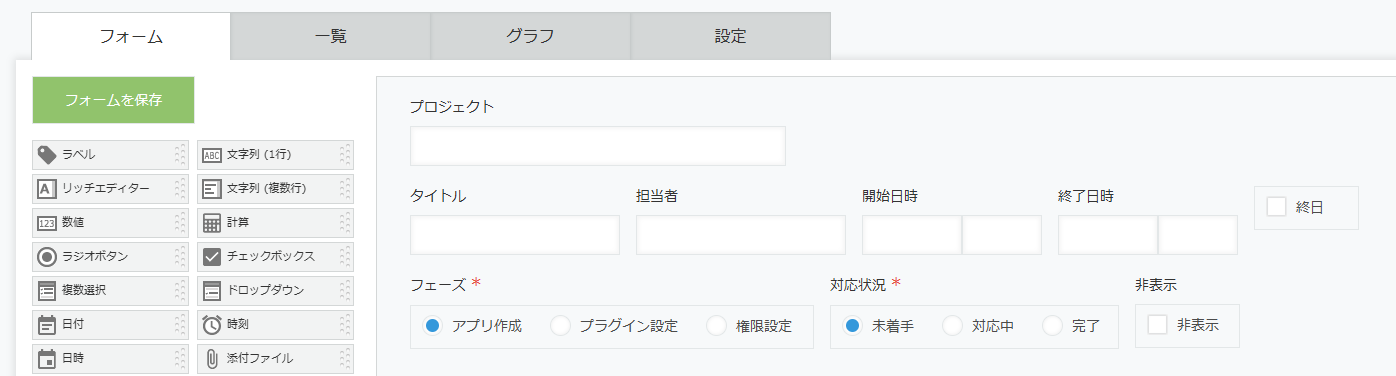Select the 日付 calendar icon
Image resolution: width=1396 pixels, height=376 pixels.
46,325
